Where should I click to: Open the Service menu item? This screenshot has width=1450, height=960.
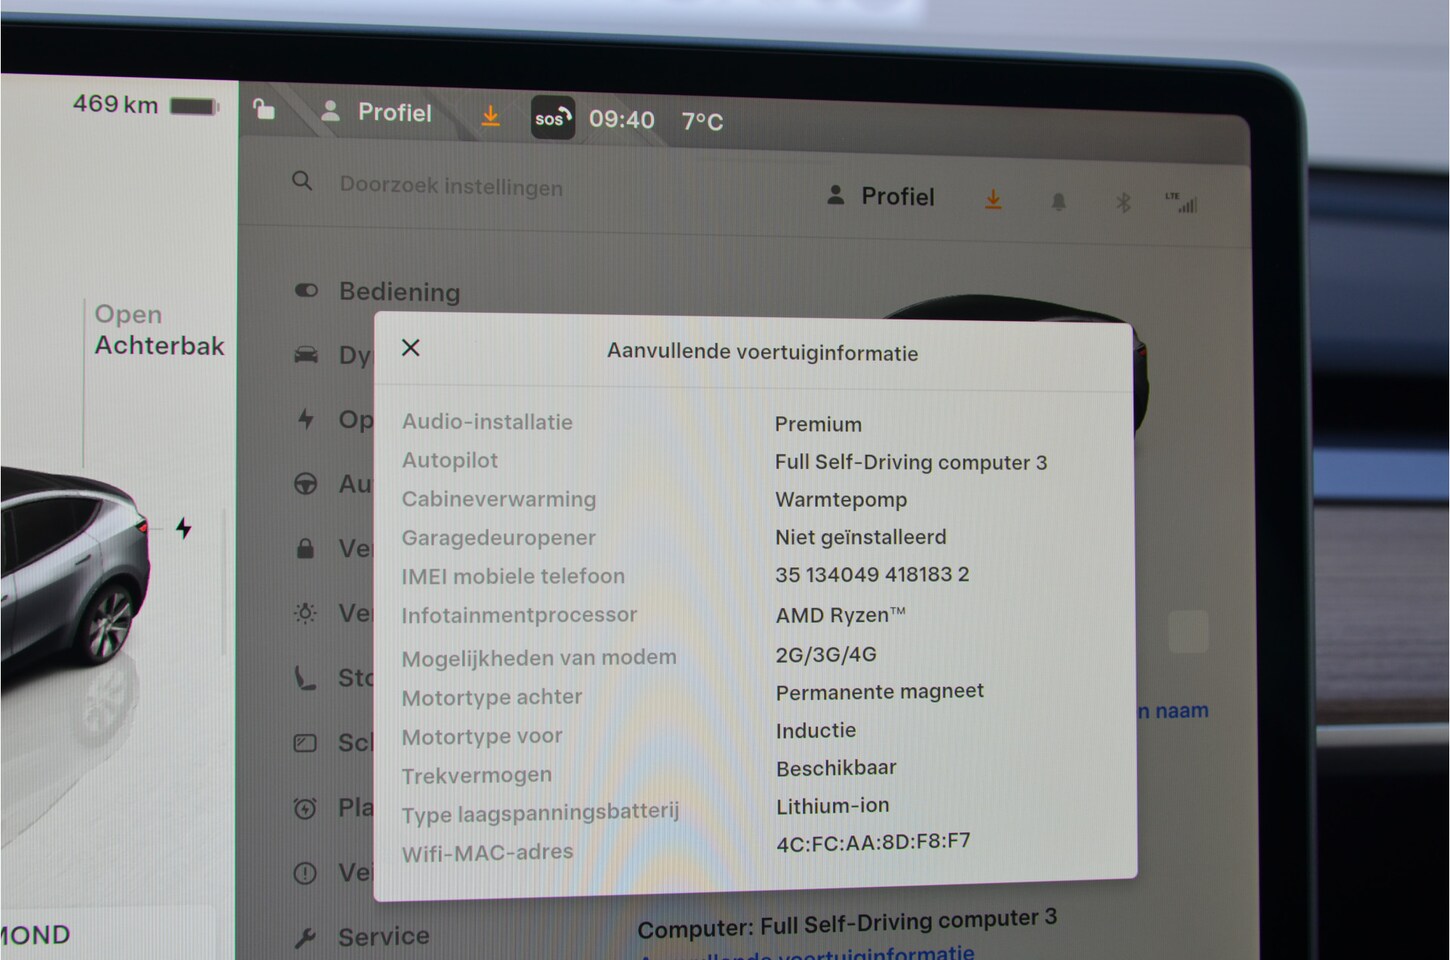pos(383,936)
